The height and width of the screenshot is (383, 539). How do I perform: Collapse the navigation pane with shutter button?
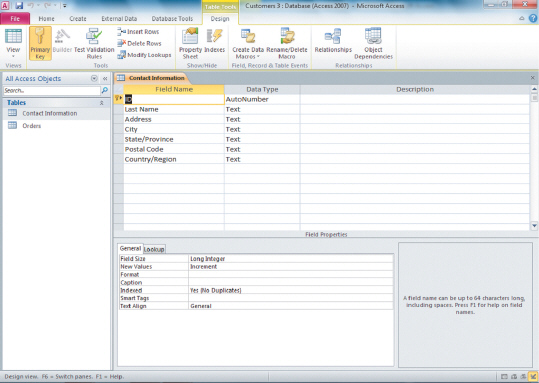[x=105, y=78]
